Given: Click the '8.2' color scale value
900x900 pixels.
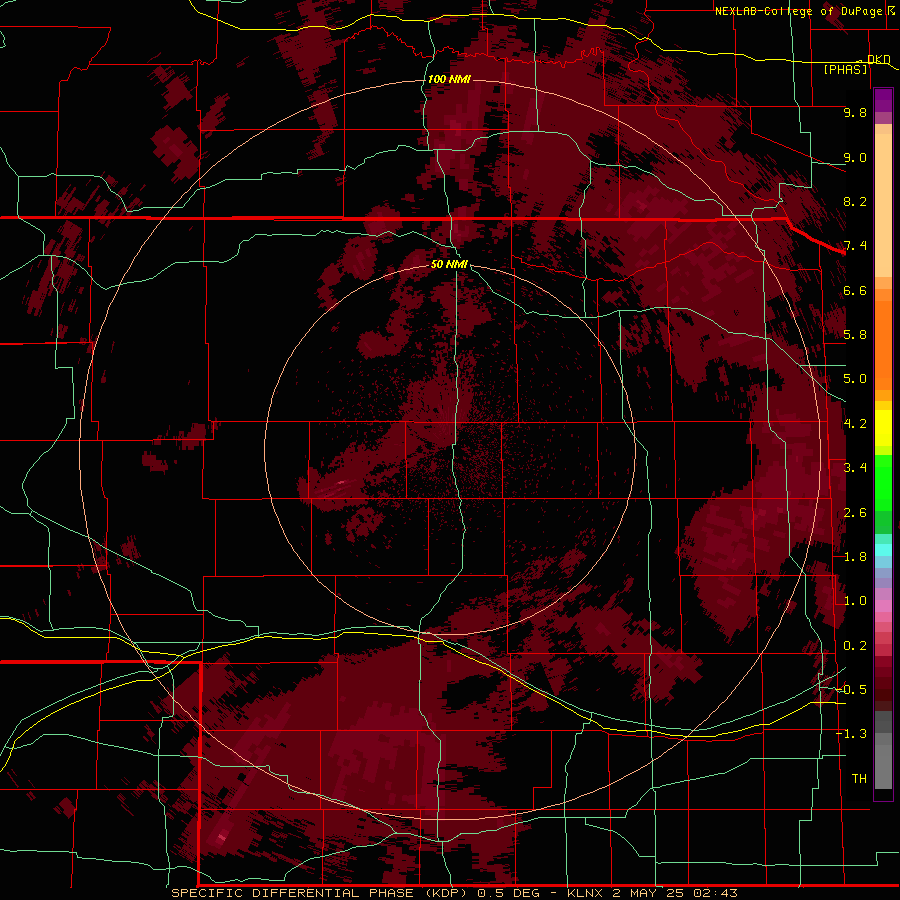Looking at the screenshot, I should (x=855, y=201).
